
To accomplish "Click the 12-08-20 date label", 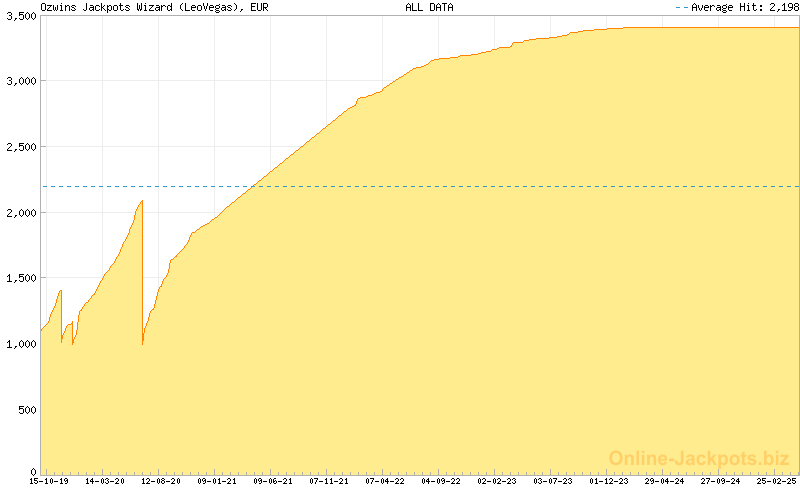I will [161, 481].
